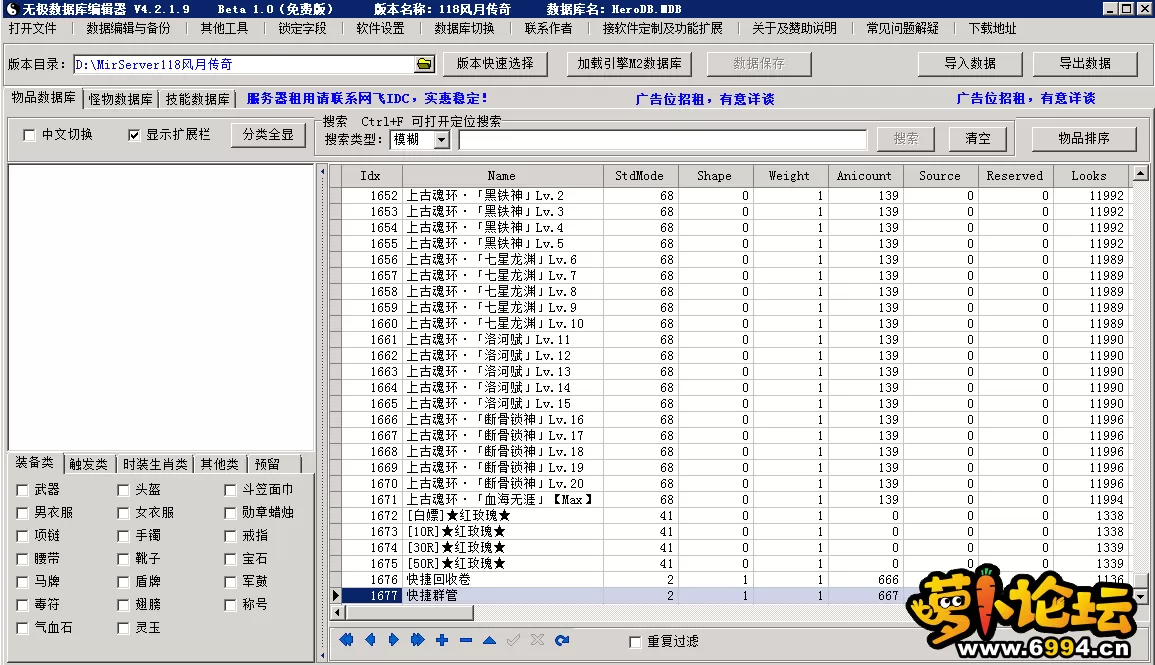Select the 时装生肖类 tab

pyautogui.click(x=155, y=464)
